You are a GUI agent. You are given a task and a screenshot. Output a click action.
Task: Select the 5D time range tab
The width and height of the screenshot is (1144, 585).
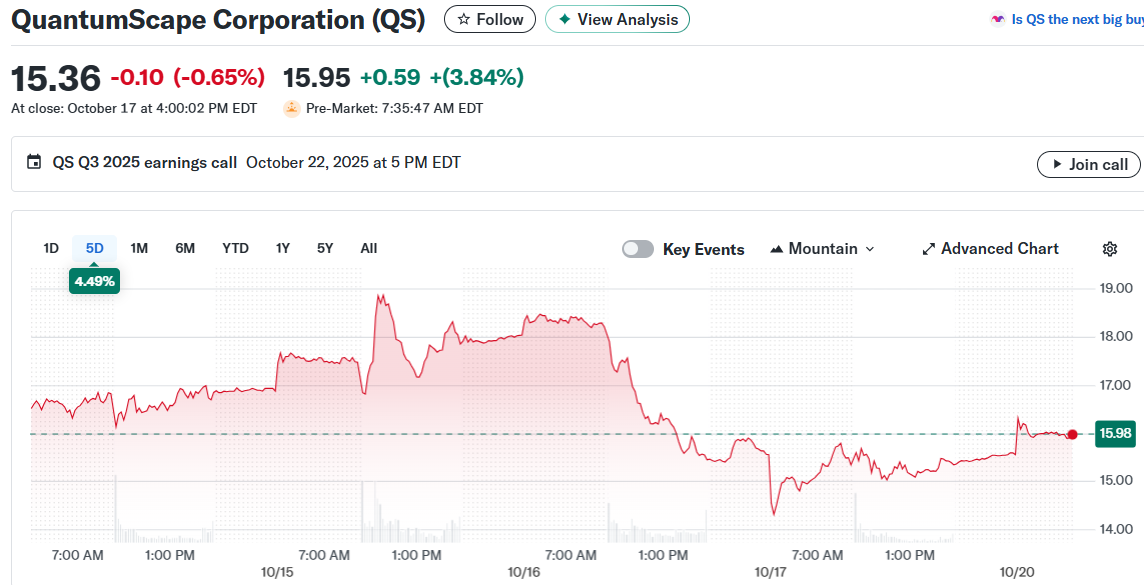point(94,248)
